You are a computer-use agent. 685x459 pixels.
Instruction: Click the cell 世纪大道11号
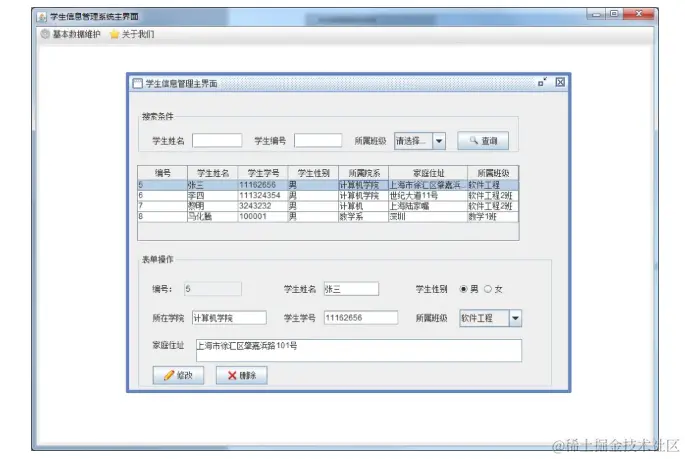point(428,196)
